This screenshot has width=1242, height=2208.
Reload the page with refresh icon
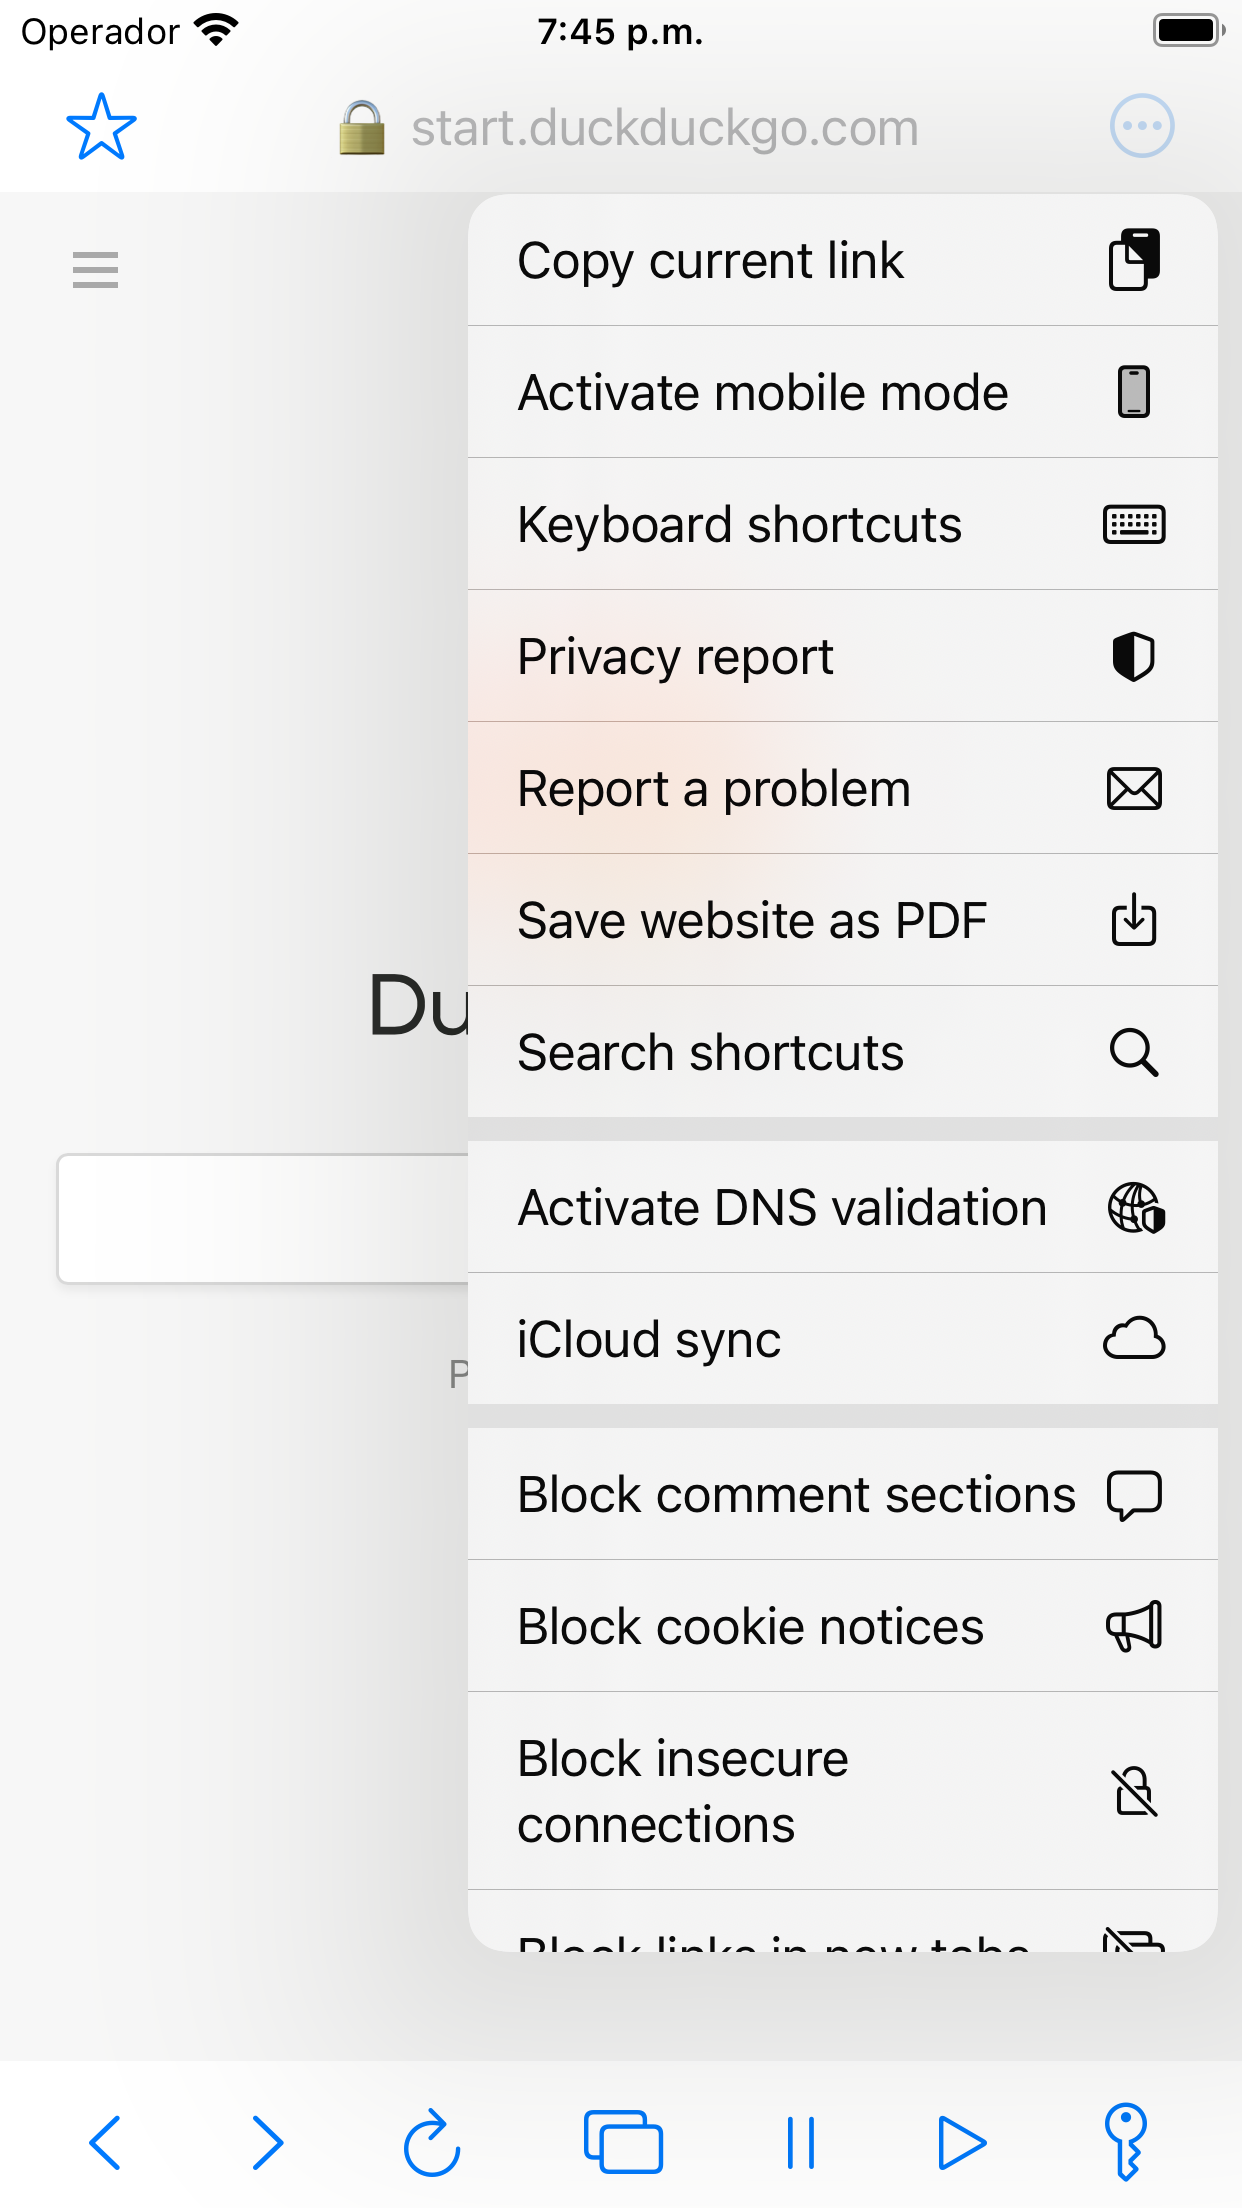(x=431, y=2142)
